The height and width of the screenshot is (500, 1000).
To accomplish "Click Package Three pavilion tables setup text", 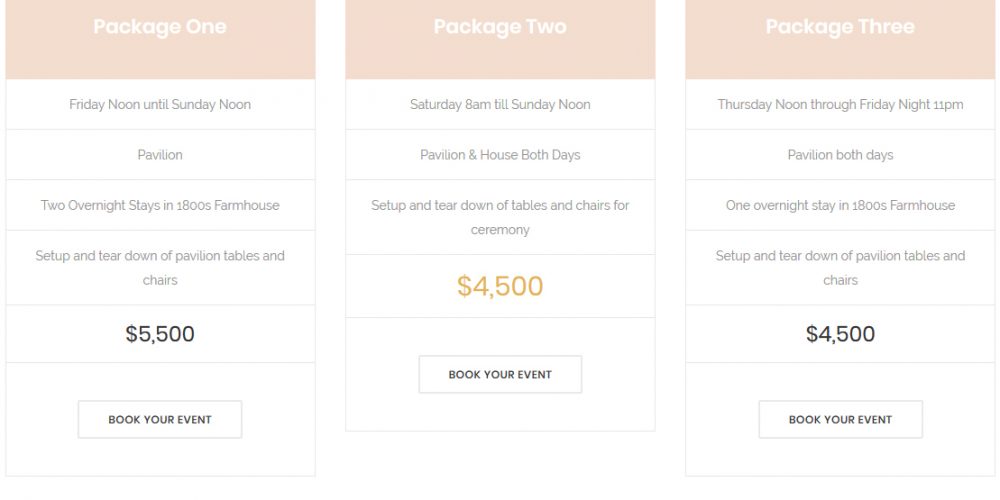I will 840,268.
